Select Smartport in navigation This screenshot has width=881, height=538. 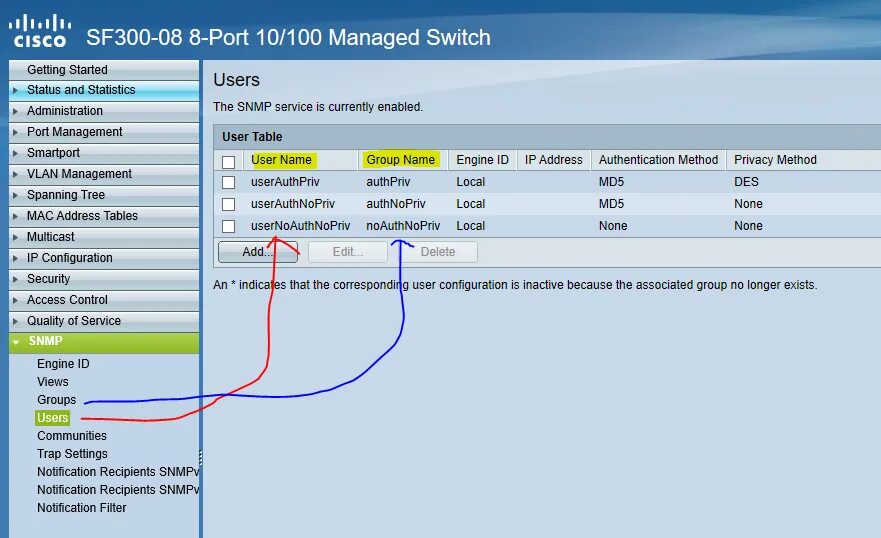[x=104, y=153]
